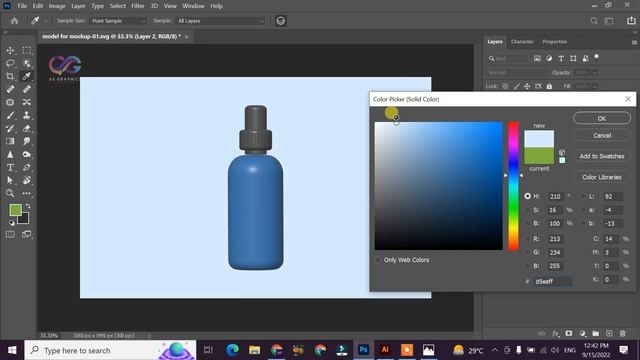Click the layer effects fx icon
The width and height of the screenshot is (640, 360).
click(x=556, y=333)
